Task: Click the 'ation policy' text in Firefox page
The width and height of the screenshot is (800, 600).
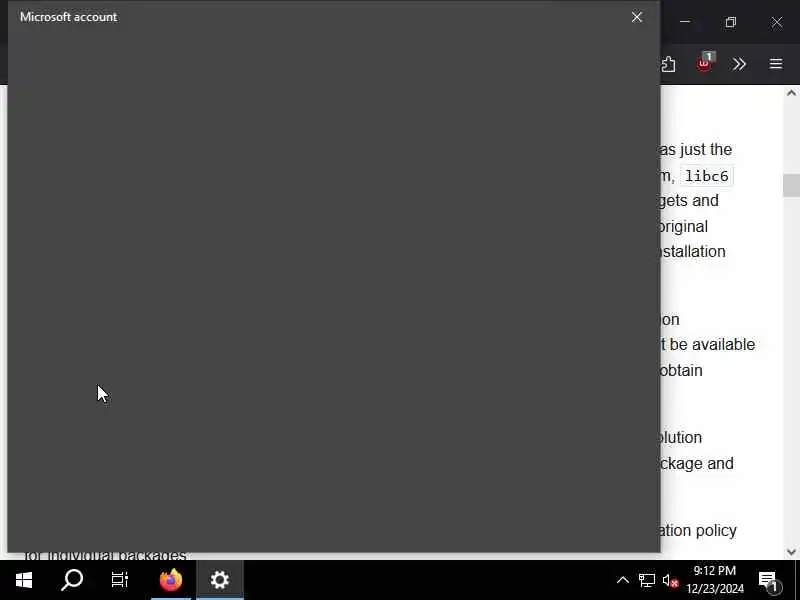Action: [x=697, y=531]
